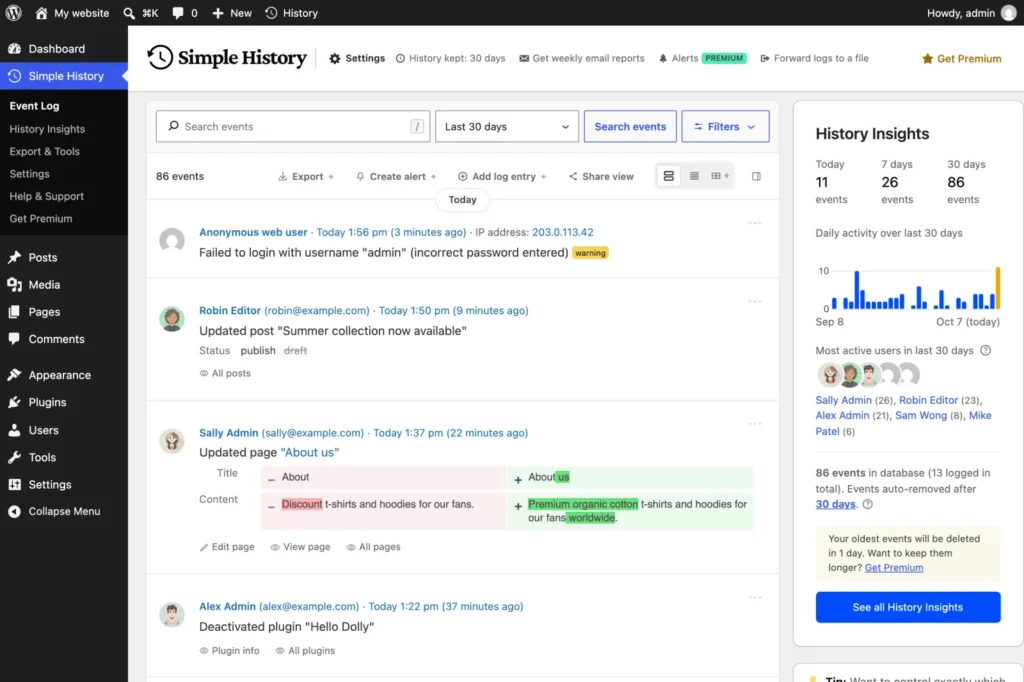Viewport: 1024px width, 682px height.
Task: Click the admin avatar near Howdy
Action: tap(1009, 13)
